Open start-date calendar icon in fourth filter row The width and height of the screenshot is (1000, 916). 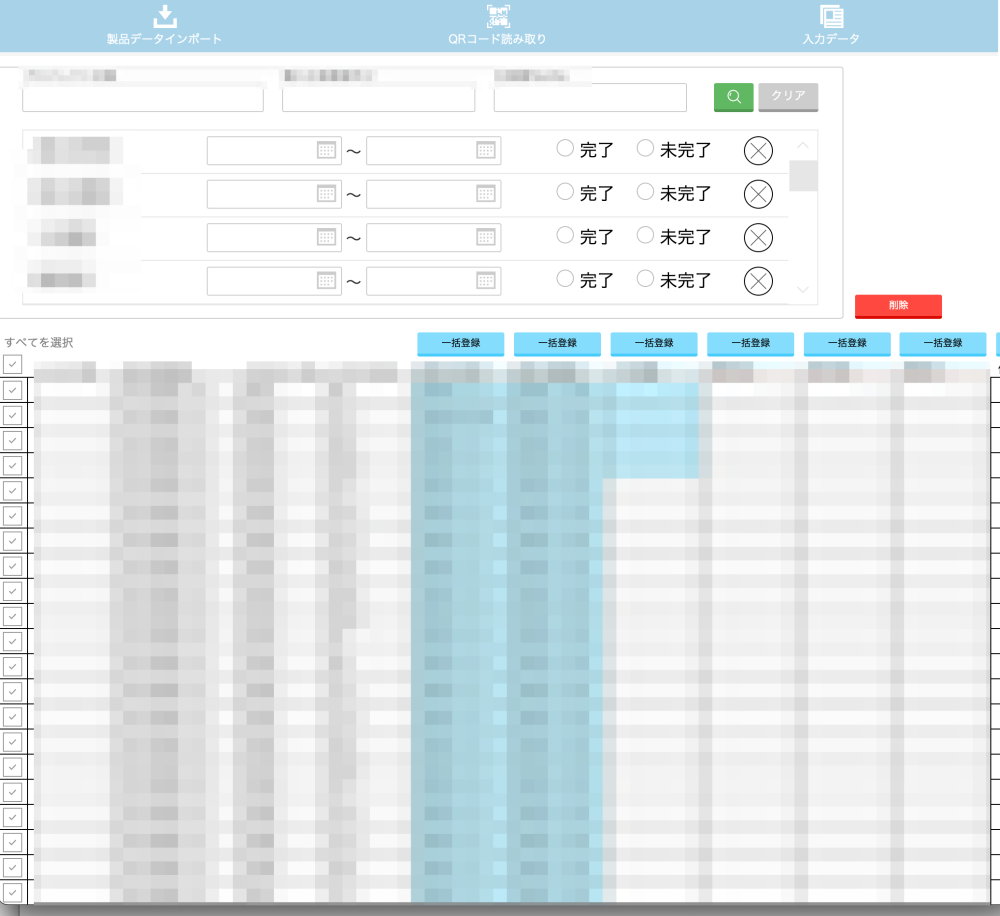point(326,281)
